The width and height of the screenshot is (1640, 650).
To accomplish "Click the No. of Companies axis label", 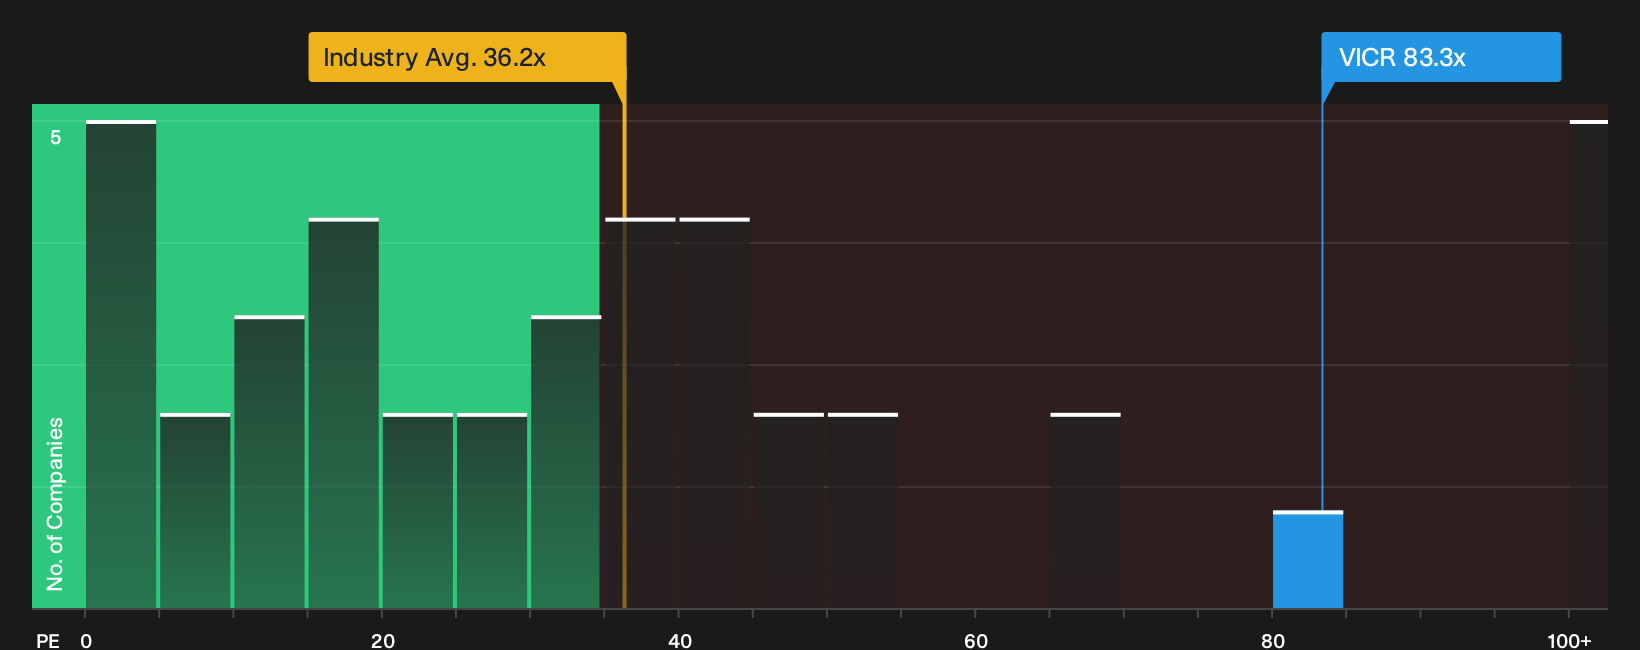I will click(x=55, y=504).
